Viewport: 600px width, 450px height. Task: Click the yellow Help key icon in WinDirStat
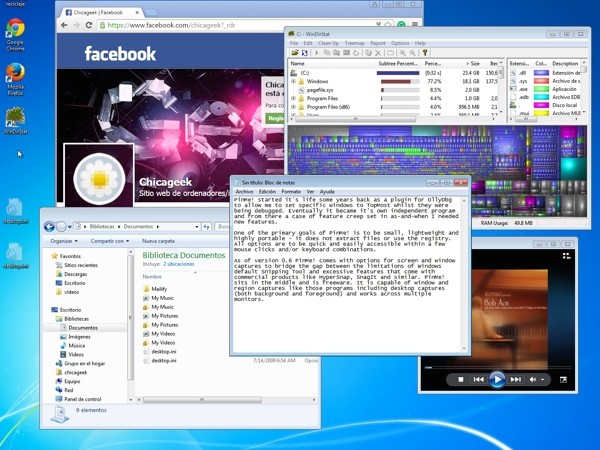[424, 53]
